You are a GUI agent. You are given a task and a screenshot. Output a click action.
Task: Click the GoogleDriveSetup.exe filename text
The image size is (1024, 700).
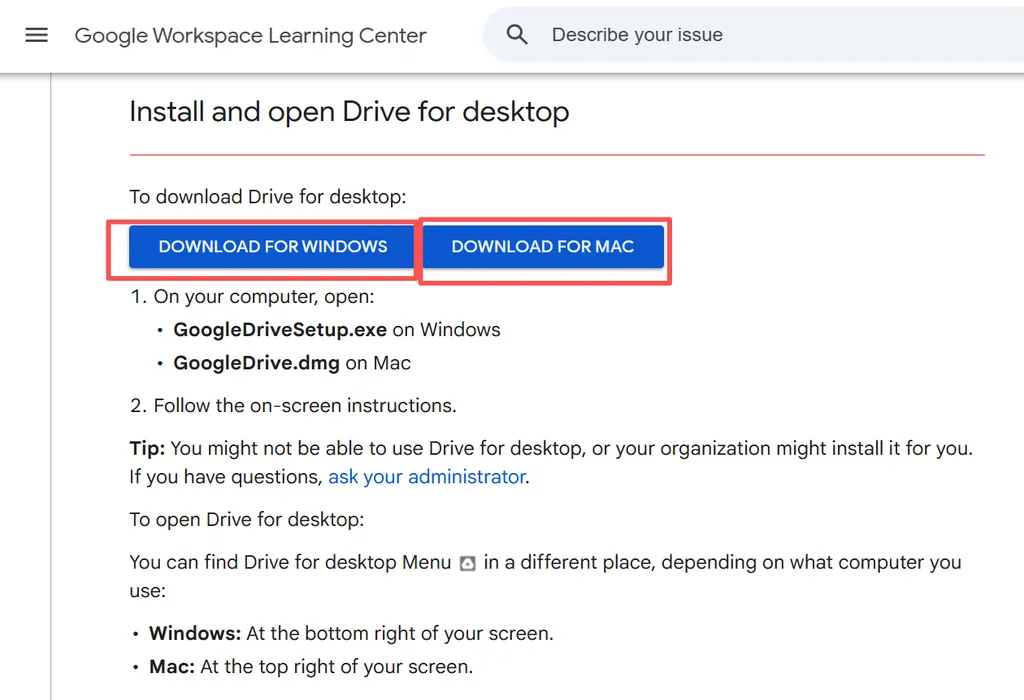pyautogui.click(x=280, y=329)
